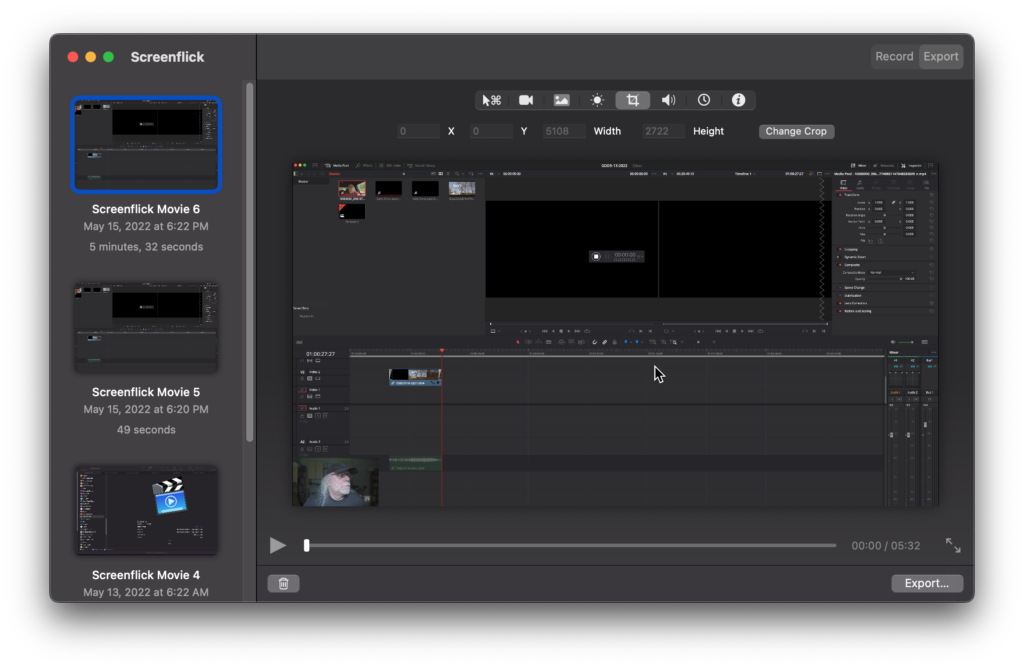This screenshot has width=1024, height=668.
Task: Click the '5 minutes, 32 seconds' duration text
Action: point(146,247)
